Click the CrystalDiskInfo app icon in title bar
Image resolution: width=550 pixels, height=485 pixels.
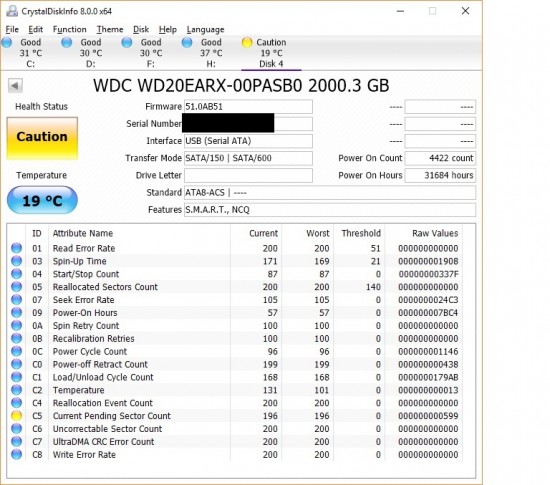point(12,11)
